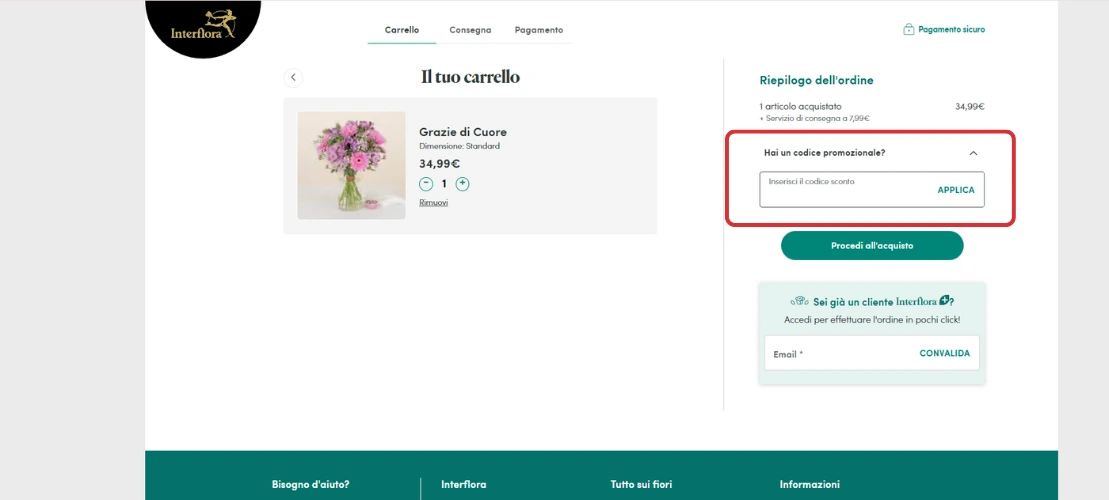The image size is (1109, 500).
Task: Click the Il tuo carrello heading
Action: click(x=470, y=77)
